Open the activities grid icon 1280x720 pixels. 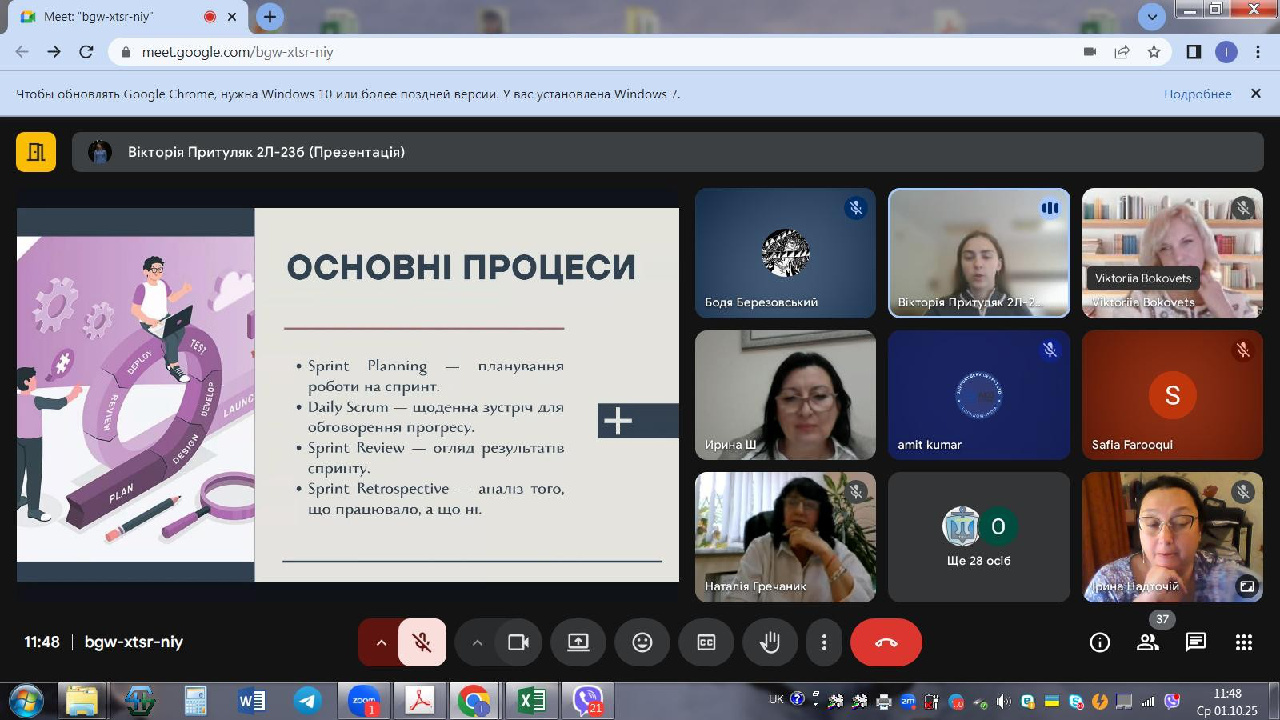pyautogui.click(x=1244, y=643)
